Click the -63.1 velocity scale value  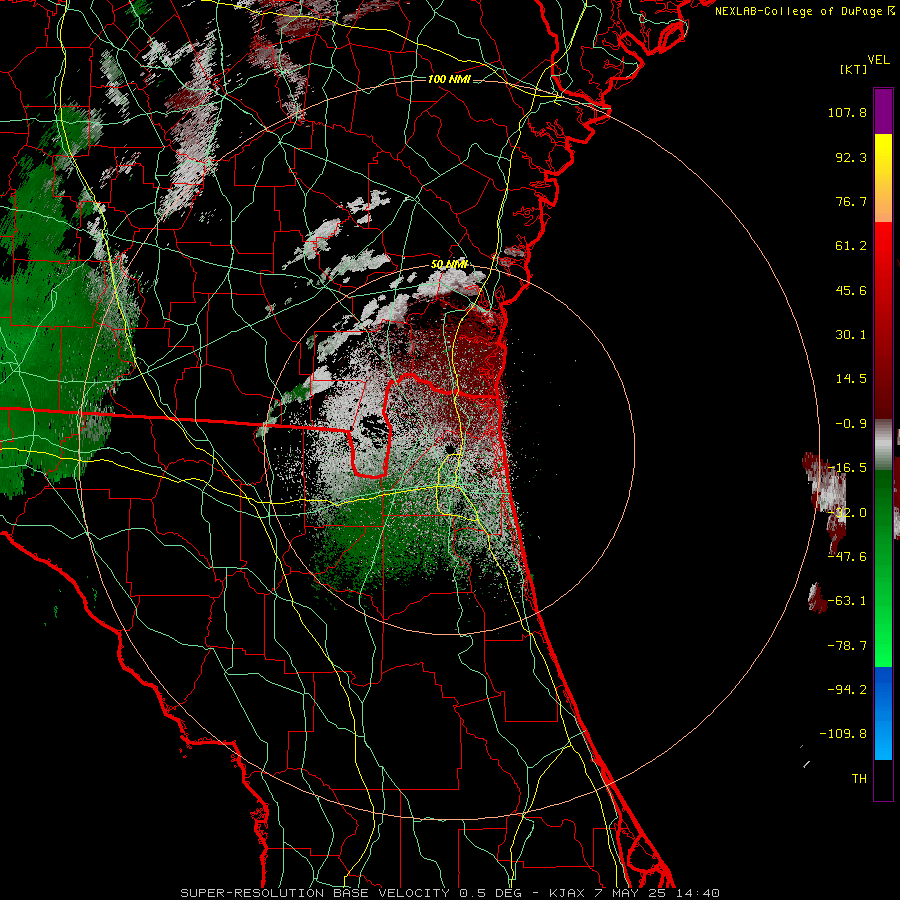click(x=847, y=601)
